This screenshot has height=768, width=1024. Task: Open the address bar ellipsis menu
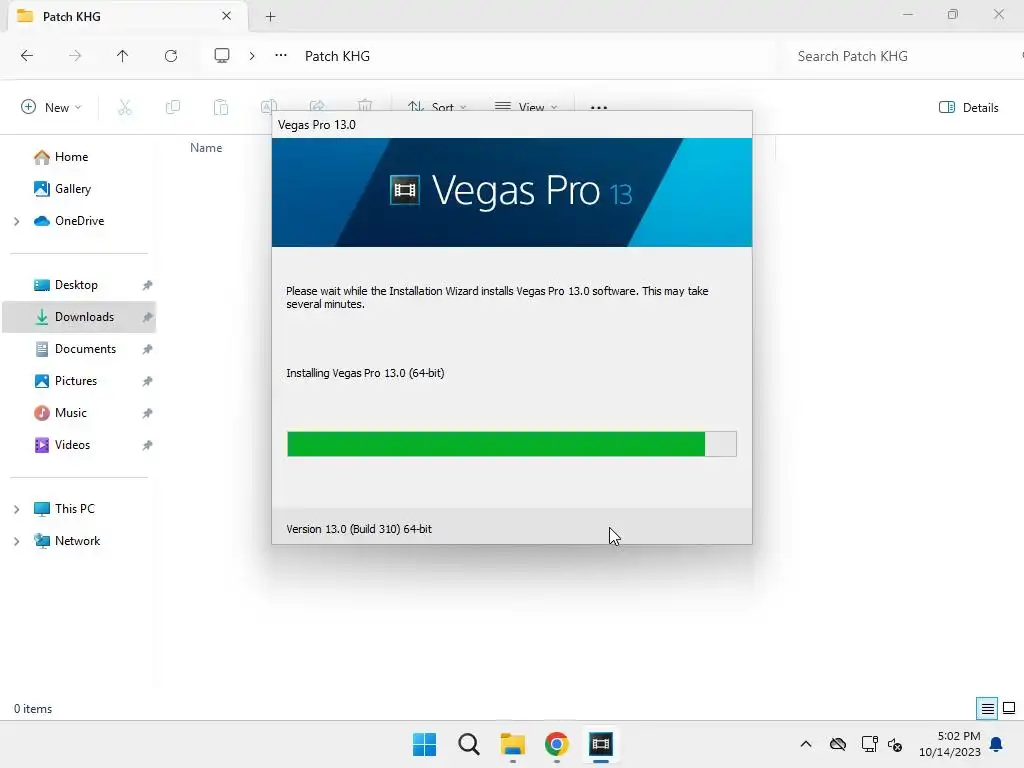281,56
